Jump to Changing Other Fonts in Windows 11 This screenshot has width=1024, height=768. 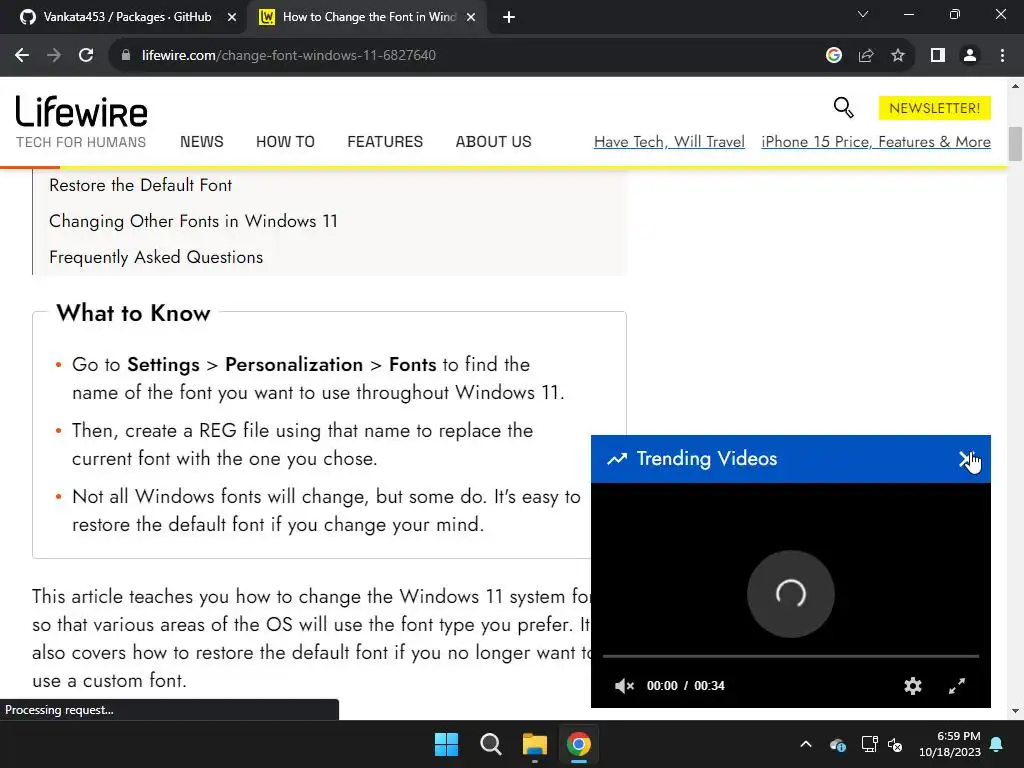(193, 221)
